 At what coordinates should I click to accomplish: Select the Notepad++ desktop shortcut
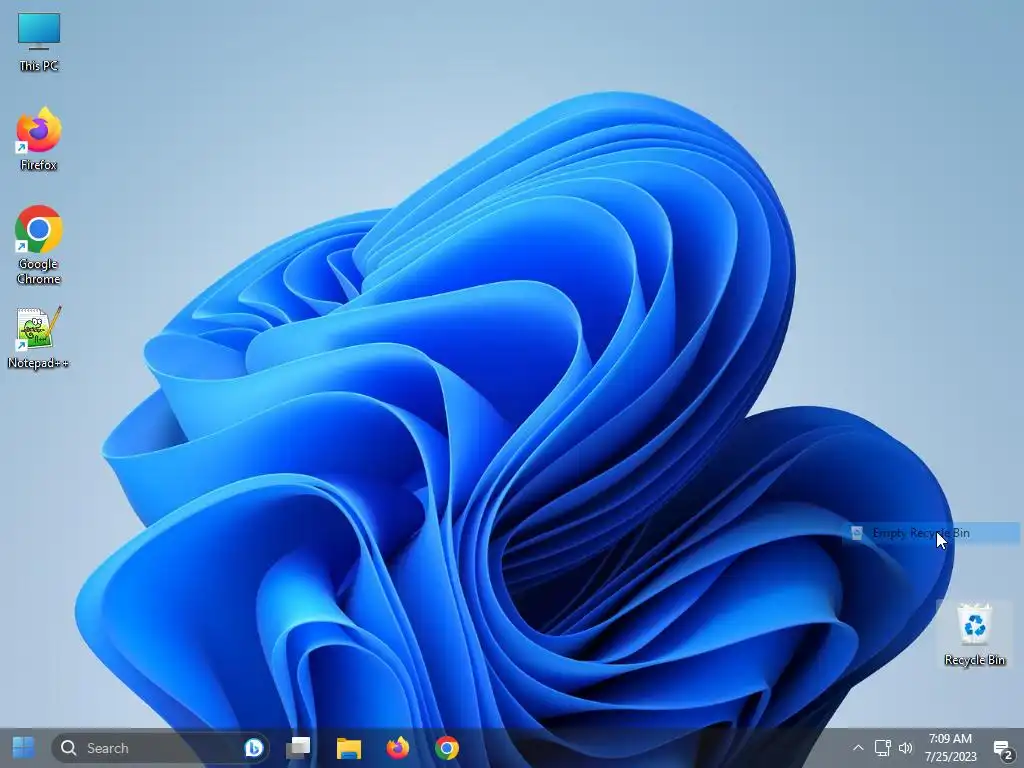pos(39,338)
